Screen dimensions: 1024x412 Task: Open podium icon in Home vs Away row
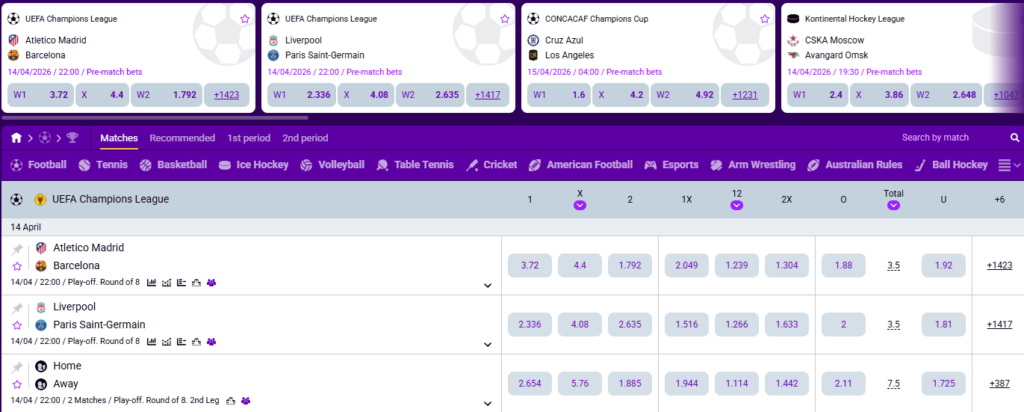point(231,400)
